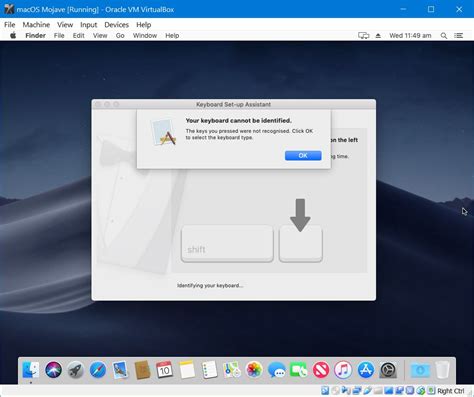The image size is (474, 397).
Task: Open Downloads folder in Dock
Action: click(420, 370)
